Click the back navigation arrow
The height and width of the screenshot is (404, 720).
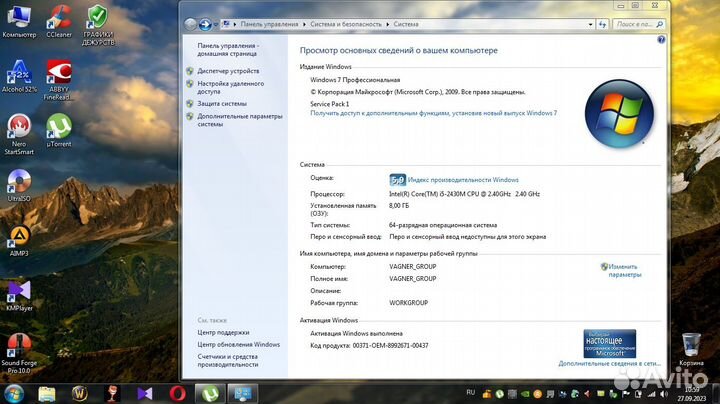pos(191,24)
